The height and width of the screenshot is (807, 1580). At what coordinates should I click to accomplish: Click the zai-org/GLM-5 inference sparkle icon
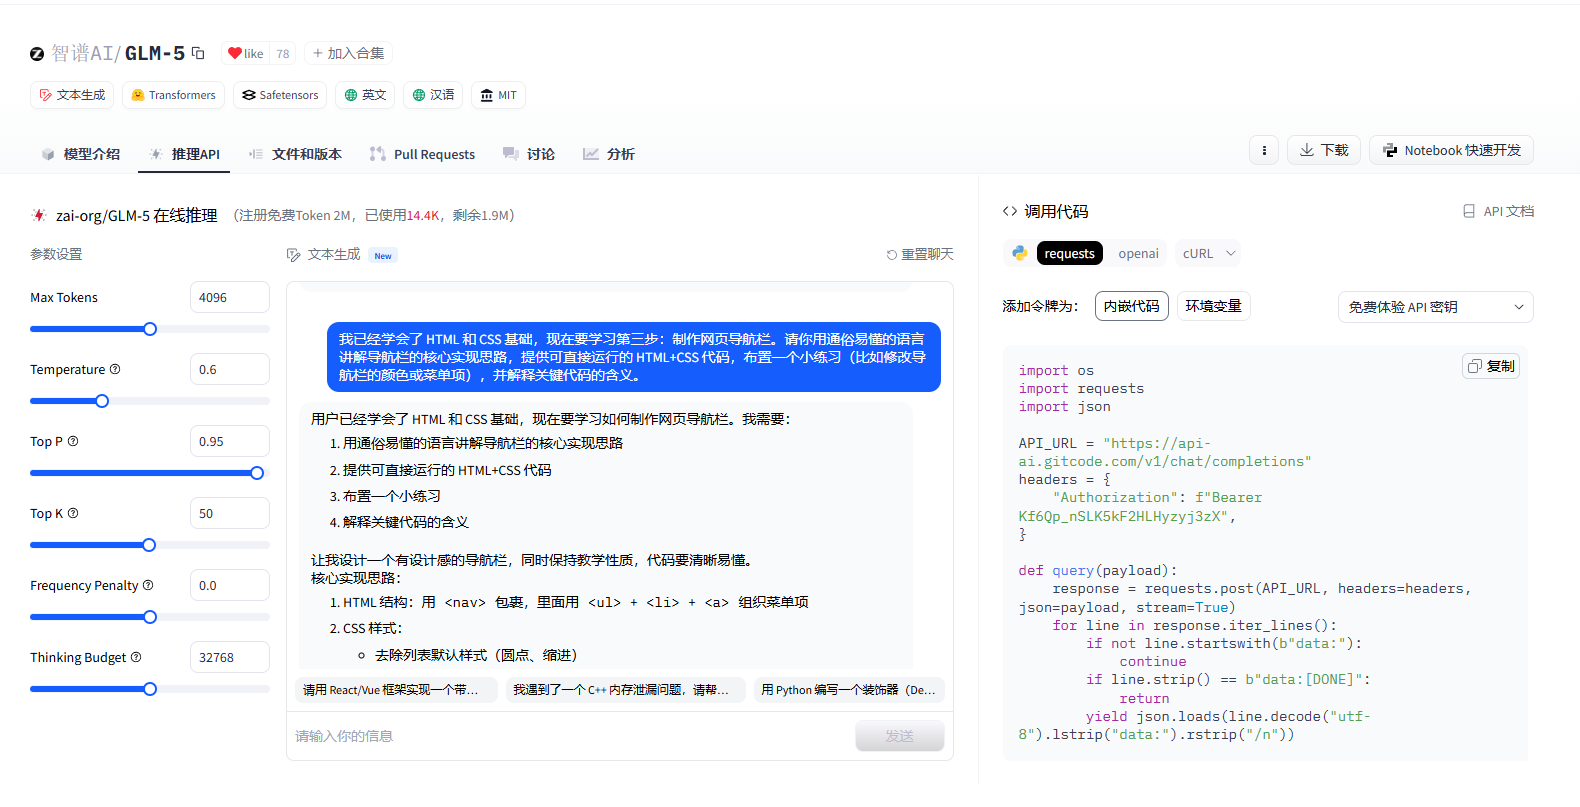coord(39,215)
